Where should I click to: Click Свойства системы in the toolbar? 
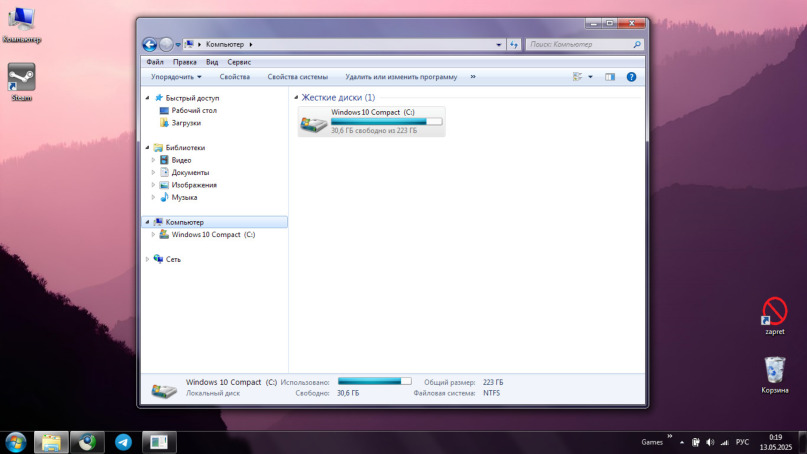[x=297, y=77]
